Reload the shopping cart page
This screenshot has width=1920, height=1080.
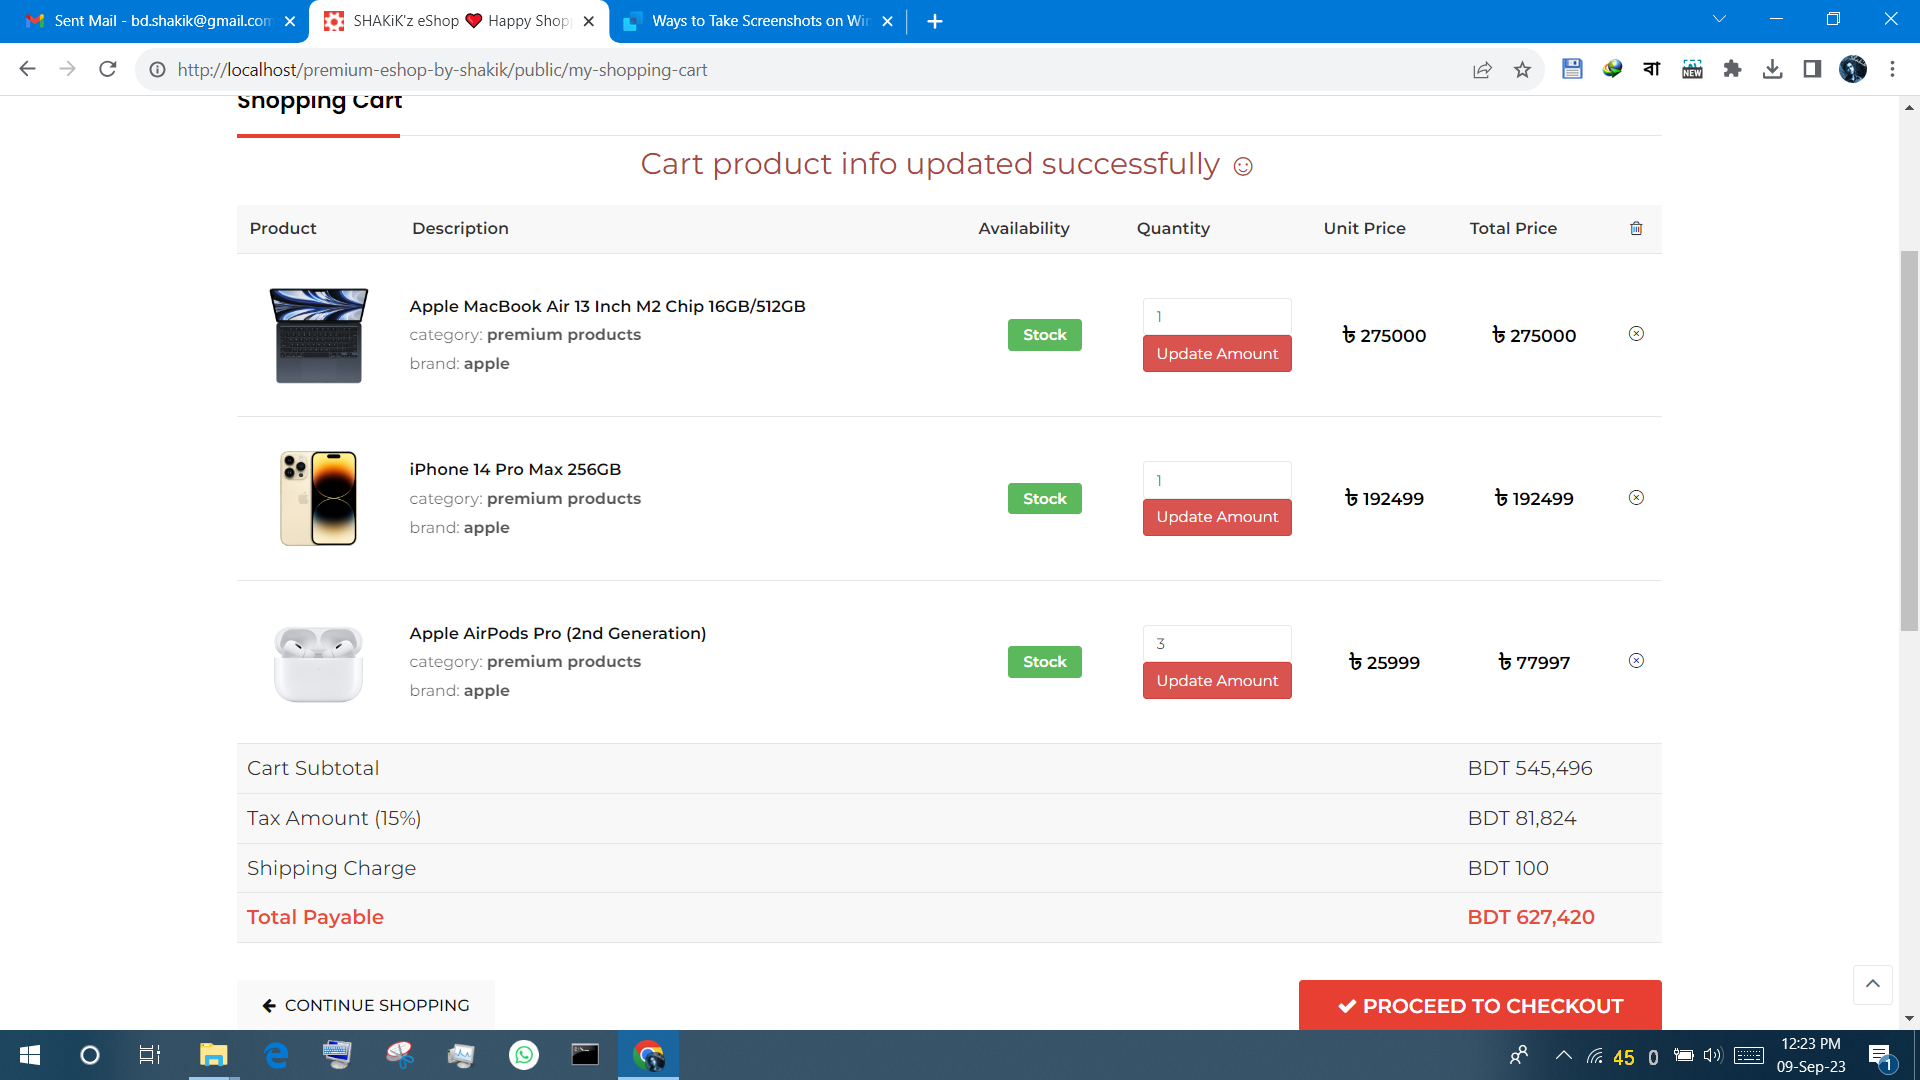click(x=108, y=69)
